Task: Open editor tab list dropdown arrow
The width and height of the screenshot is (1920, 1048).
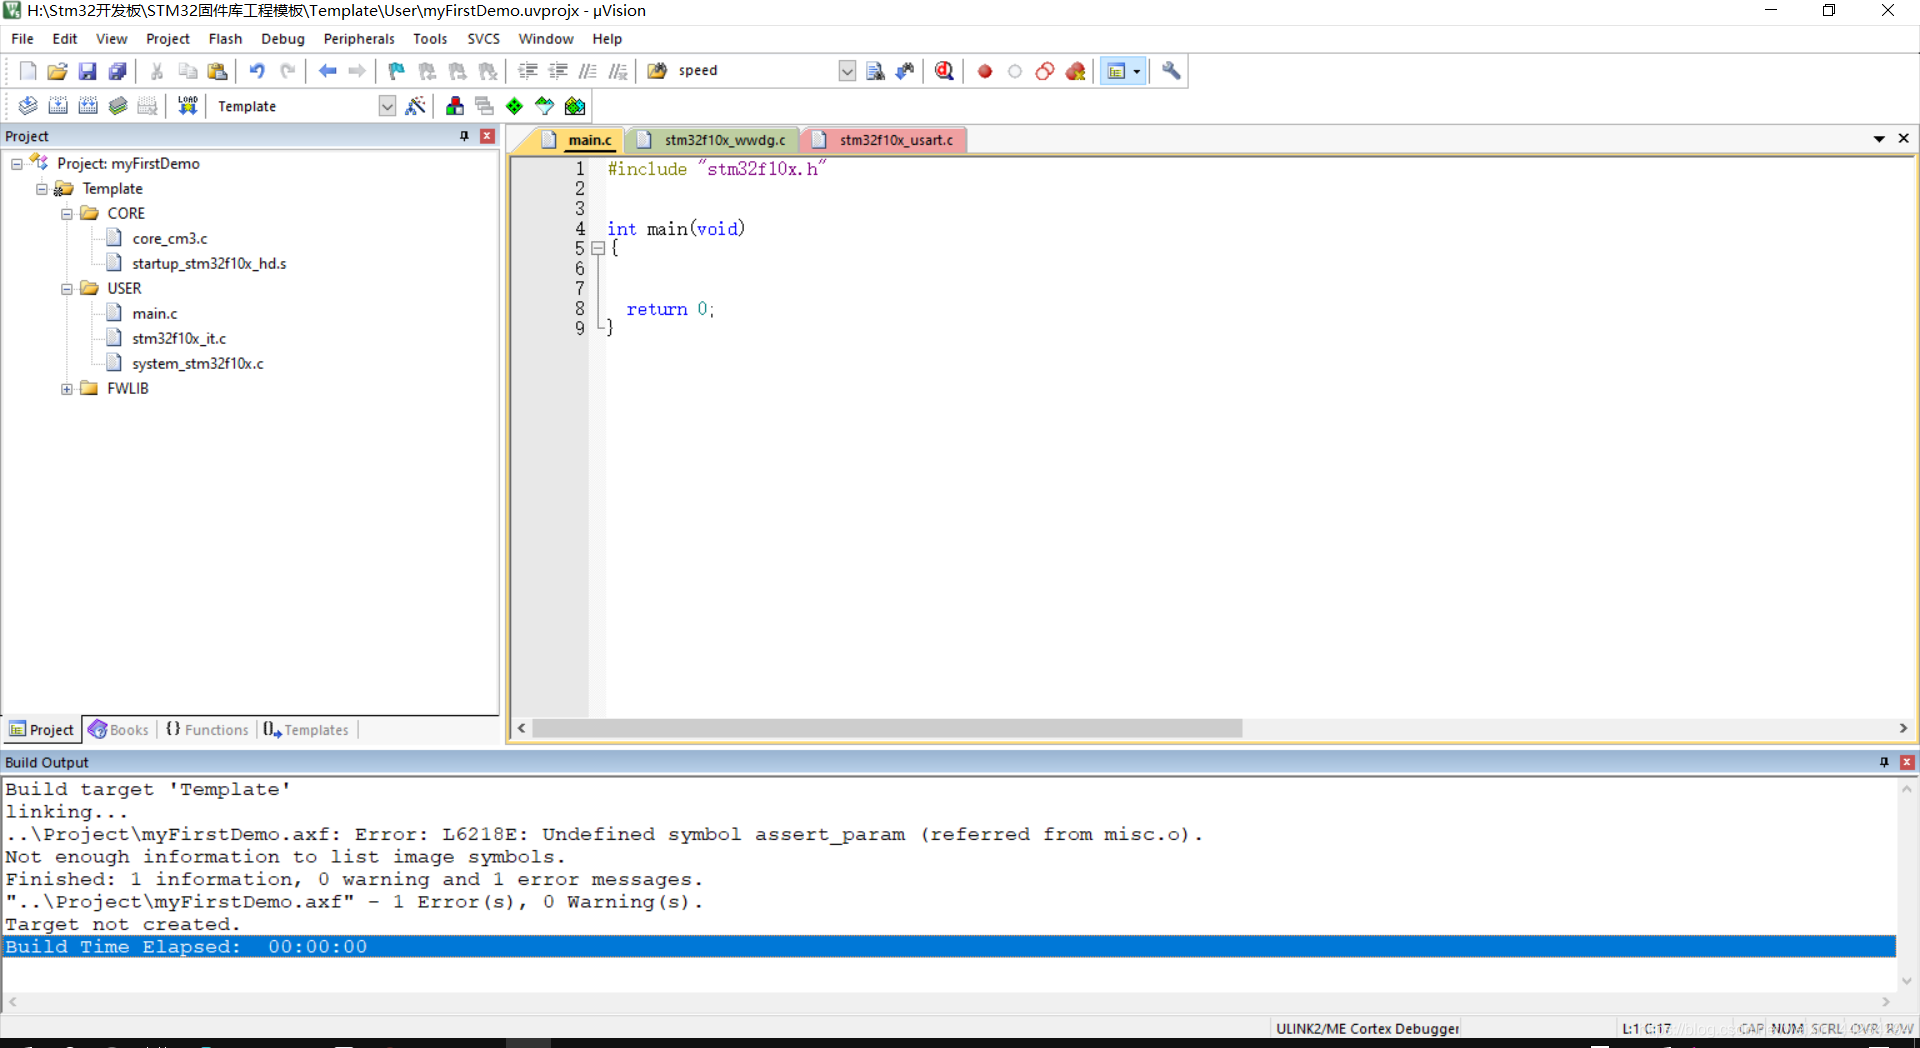Action: [1879, 139]
